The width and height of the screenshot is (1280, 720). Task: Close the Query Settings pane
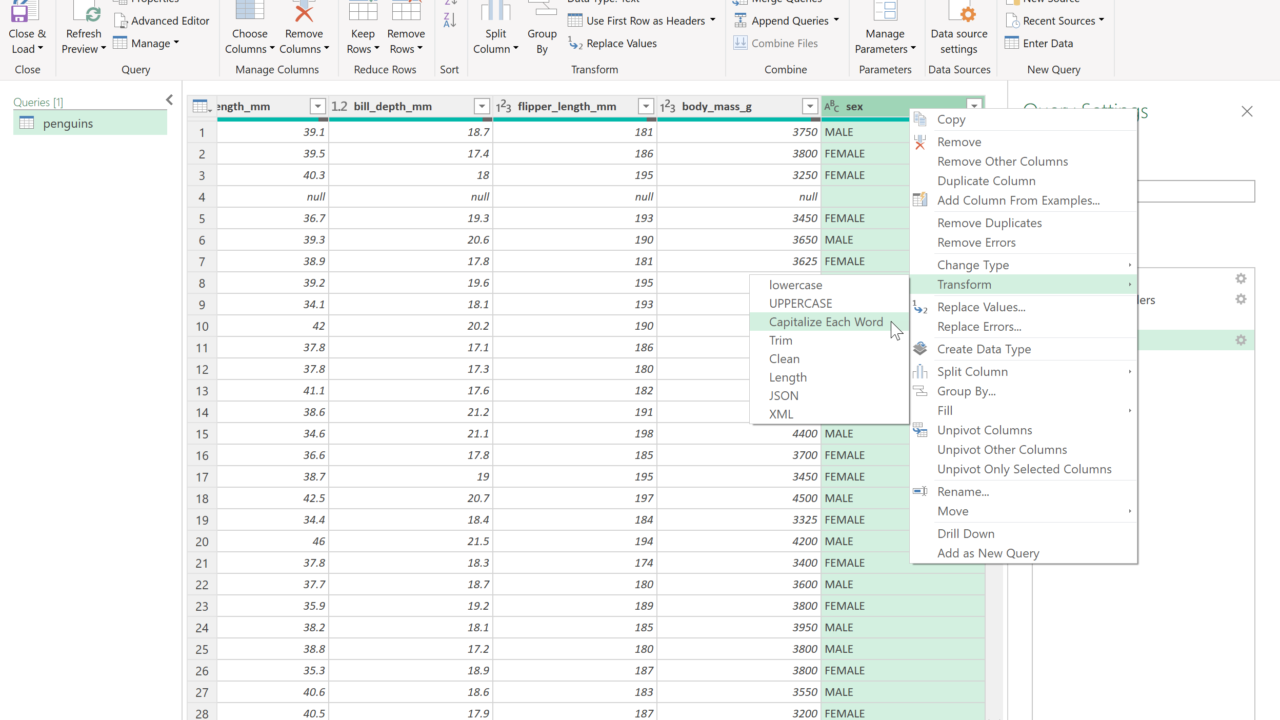(x=1247, y=111)
